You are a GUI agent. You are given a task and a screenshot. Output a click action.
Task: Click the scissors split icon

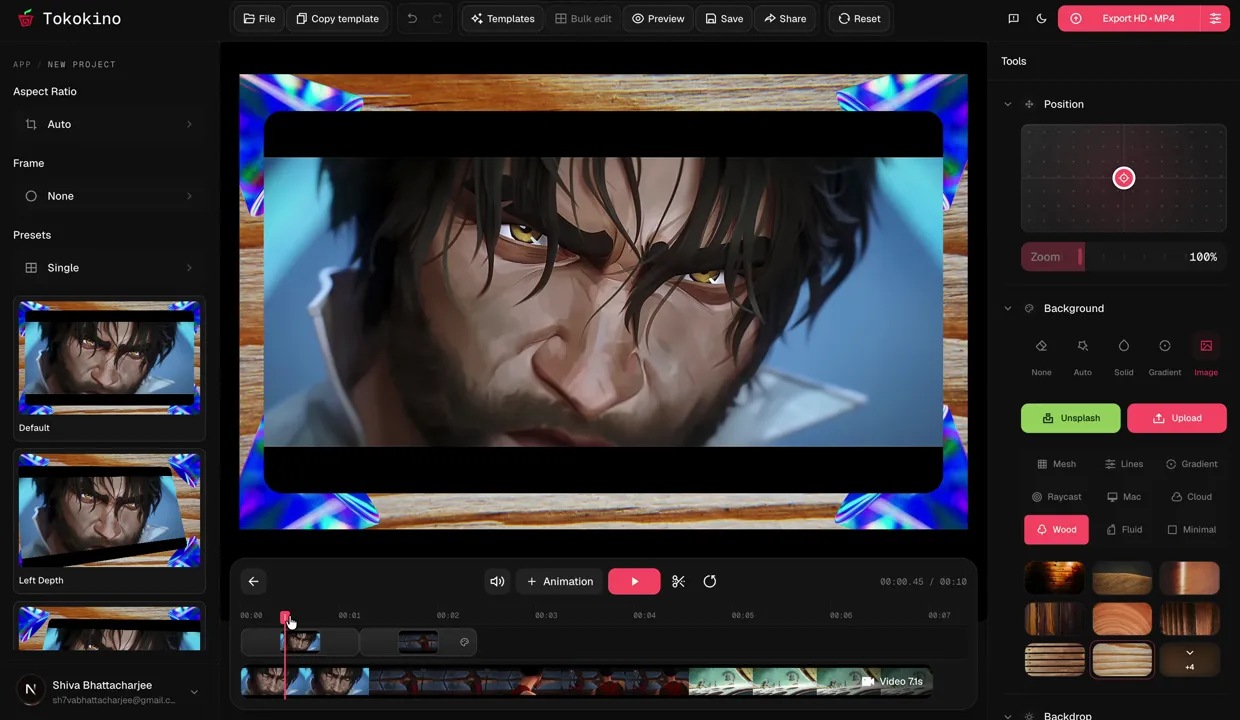coord(678,581)
